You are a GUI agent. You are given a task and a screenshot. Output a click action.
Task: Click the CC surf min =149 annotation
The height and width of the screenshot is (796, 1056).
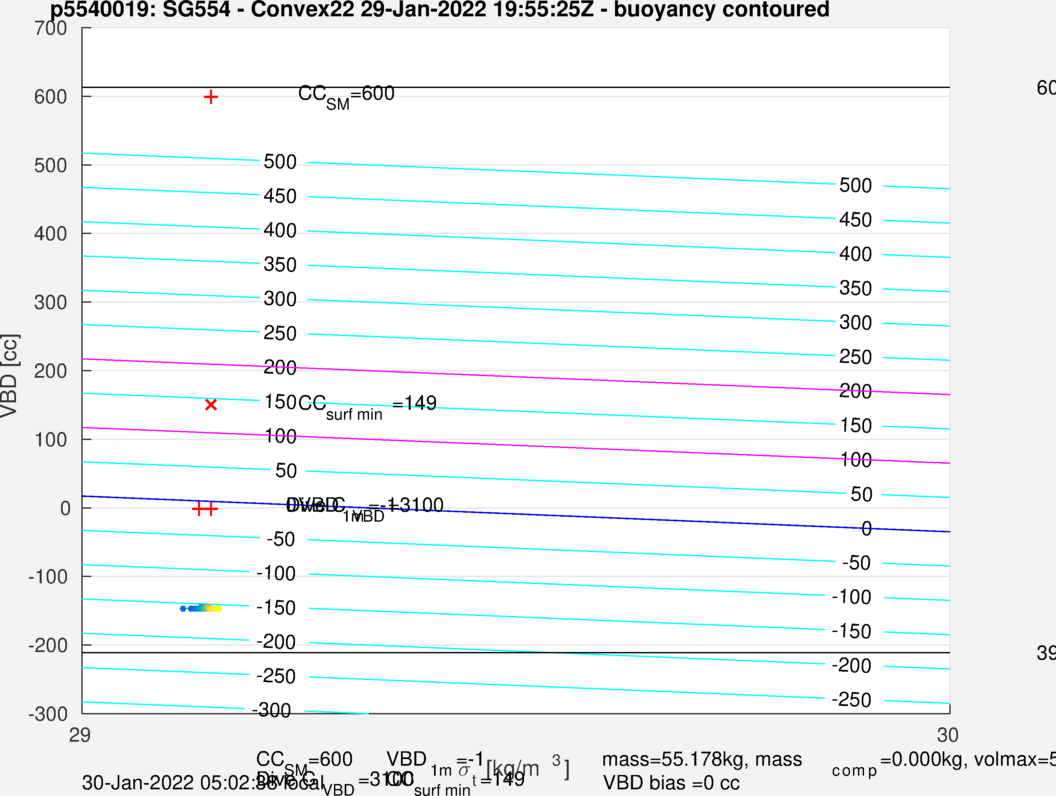point(367,407)
